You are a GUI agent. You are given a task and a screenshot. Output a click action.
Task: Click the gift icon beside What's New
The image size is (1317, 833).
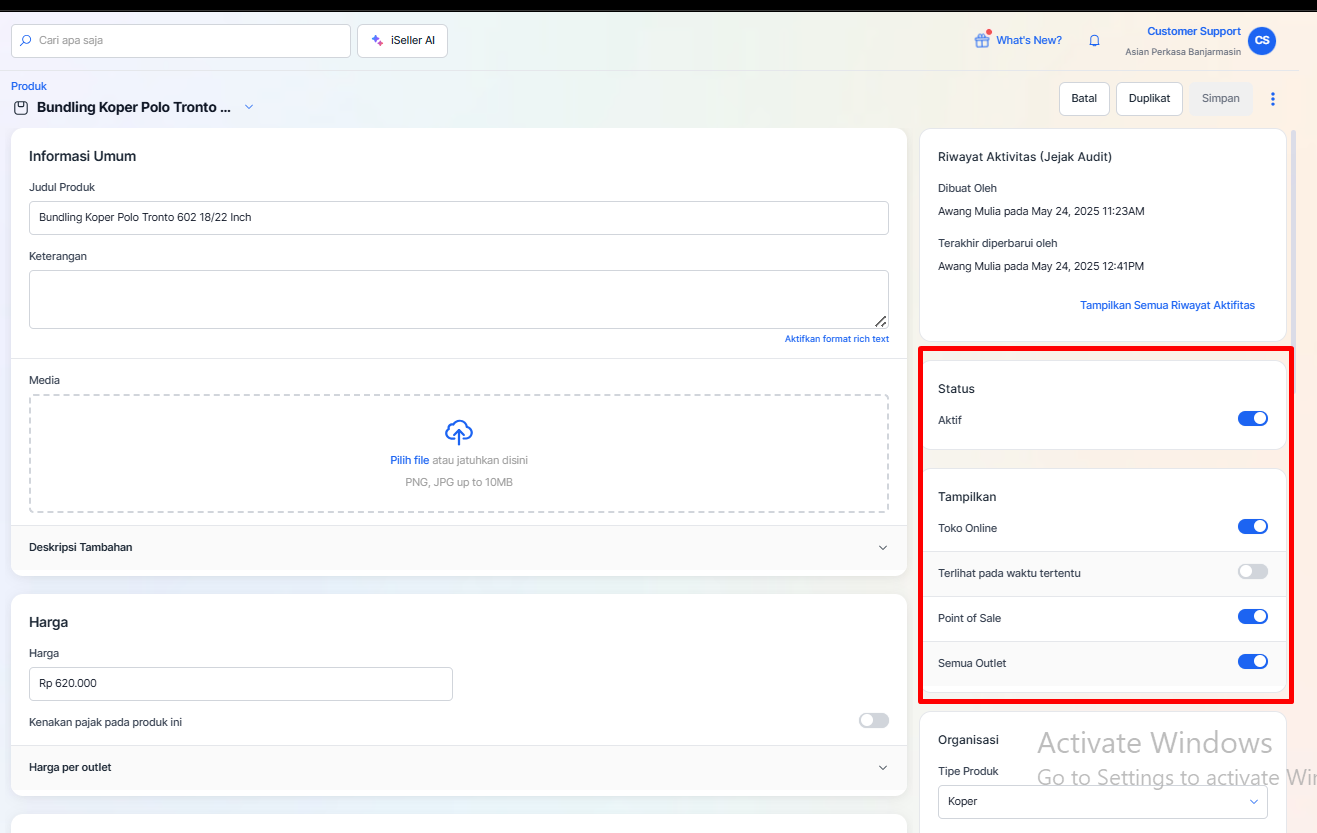tap(981, 40)
